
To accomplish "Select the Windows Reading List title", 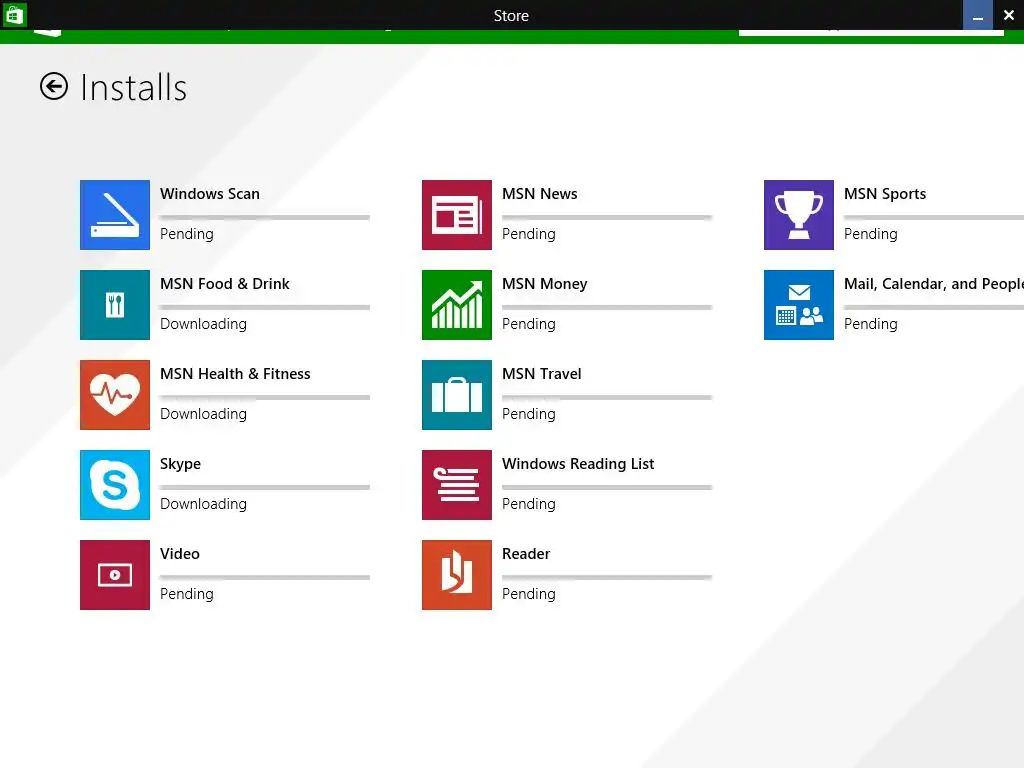I will pyautogui.click(x=578, y=464).
